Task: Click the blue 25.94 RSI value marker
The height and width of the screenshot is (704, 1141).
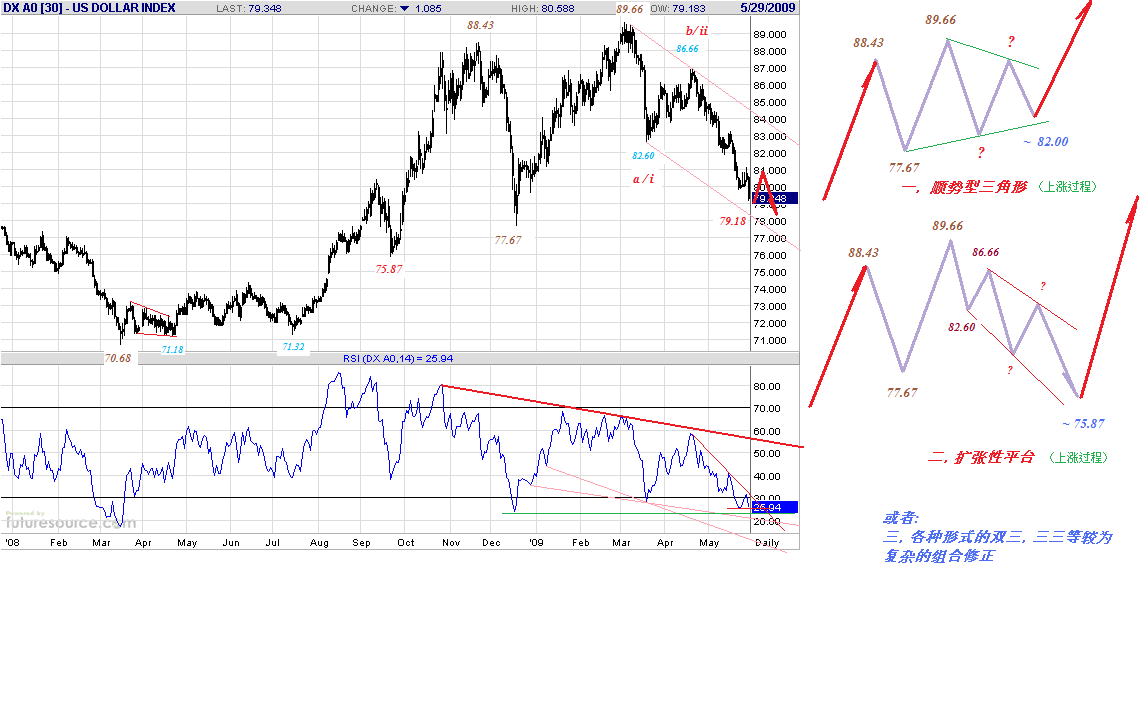Action: (774, 507)
